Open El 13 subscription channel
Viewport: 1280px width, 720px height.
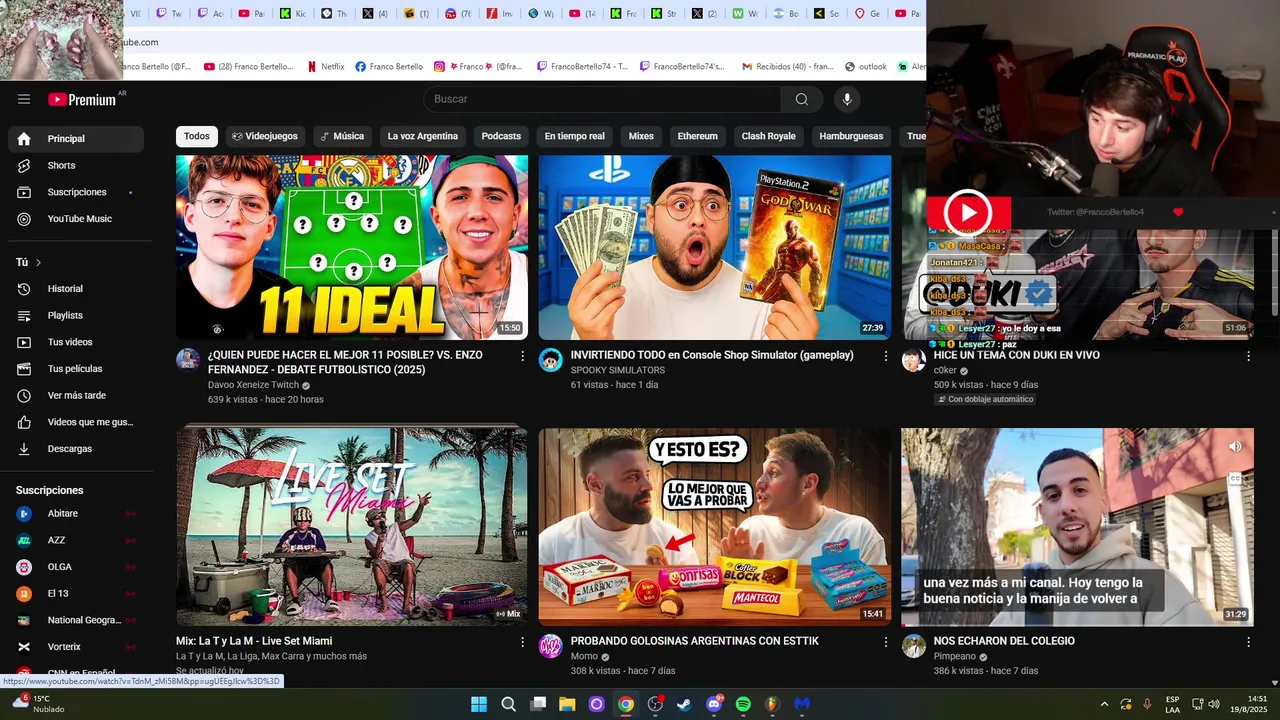76,594
